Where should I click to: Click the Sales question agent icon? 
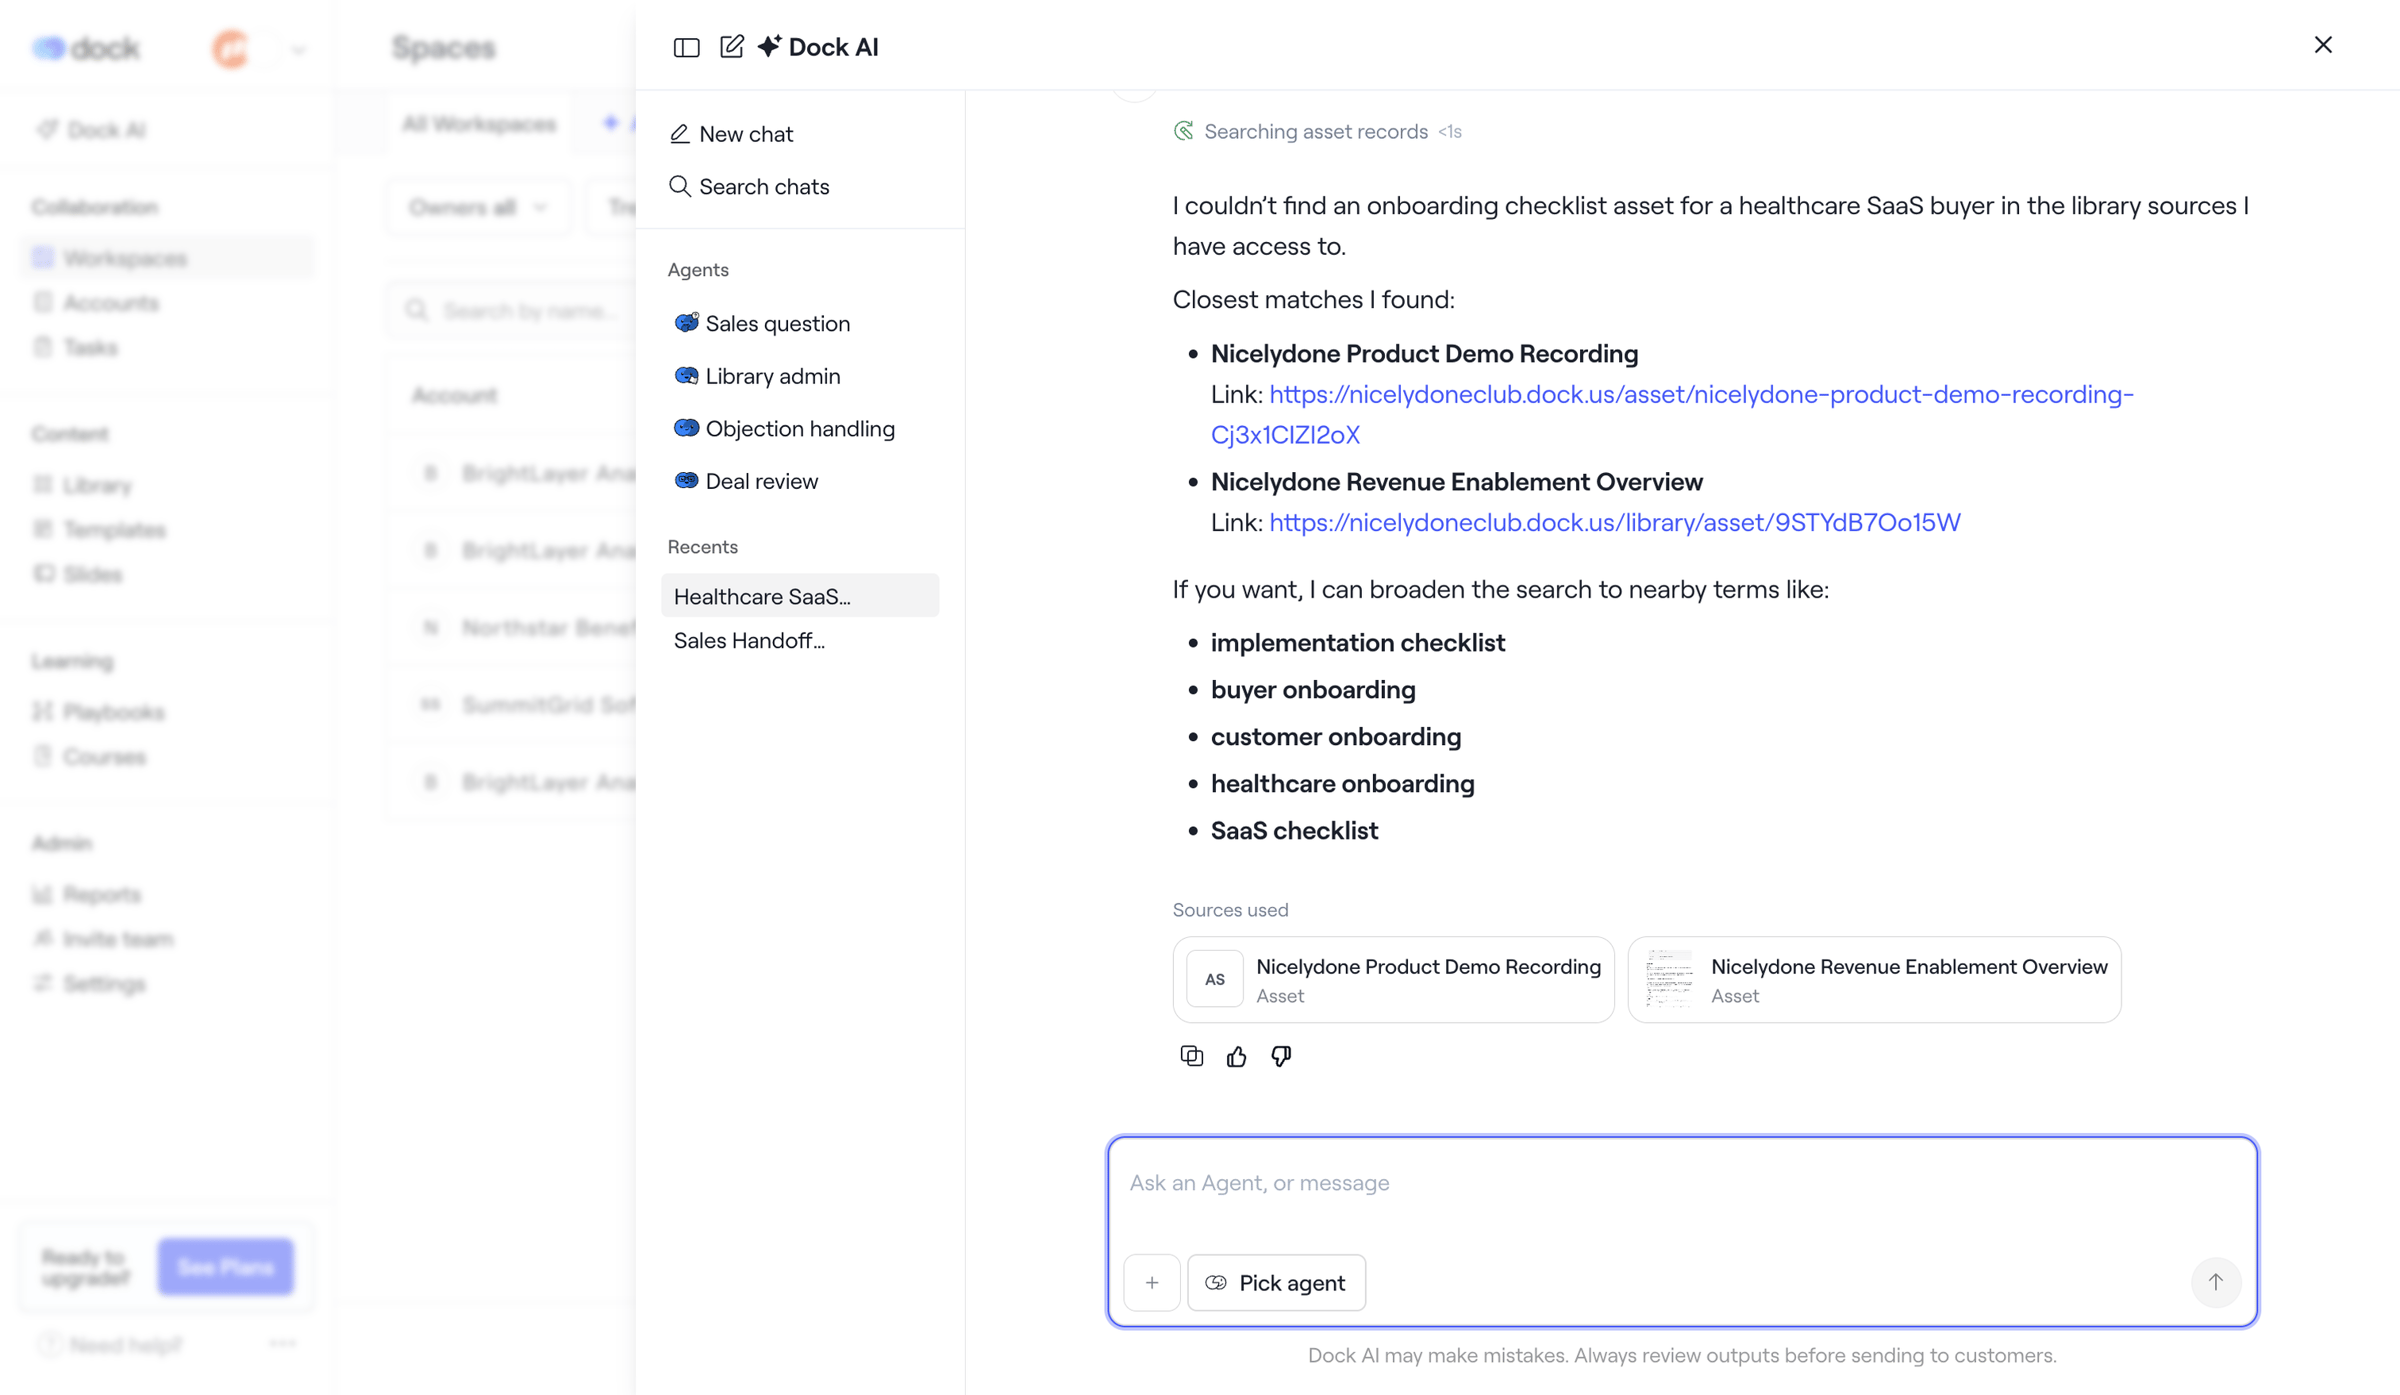coord(686,323)
